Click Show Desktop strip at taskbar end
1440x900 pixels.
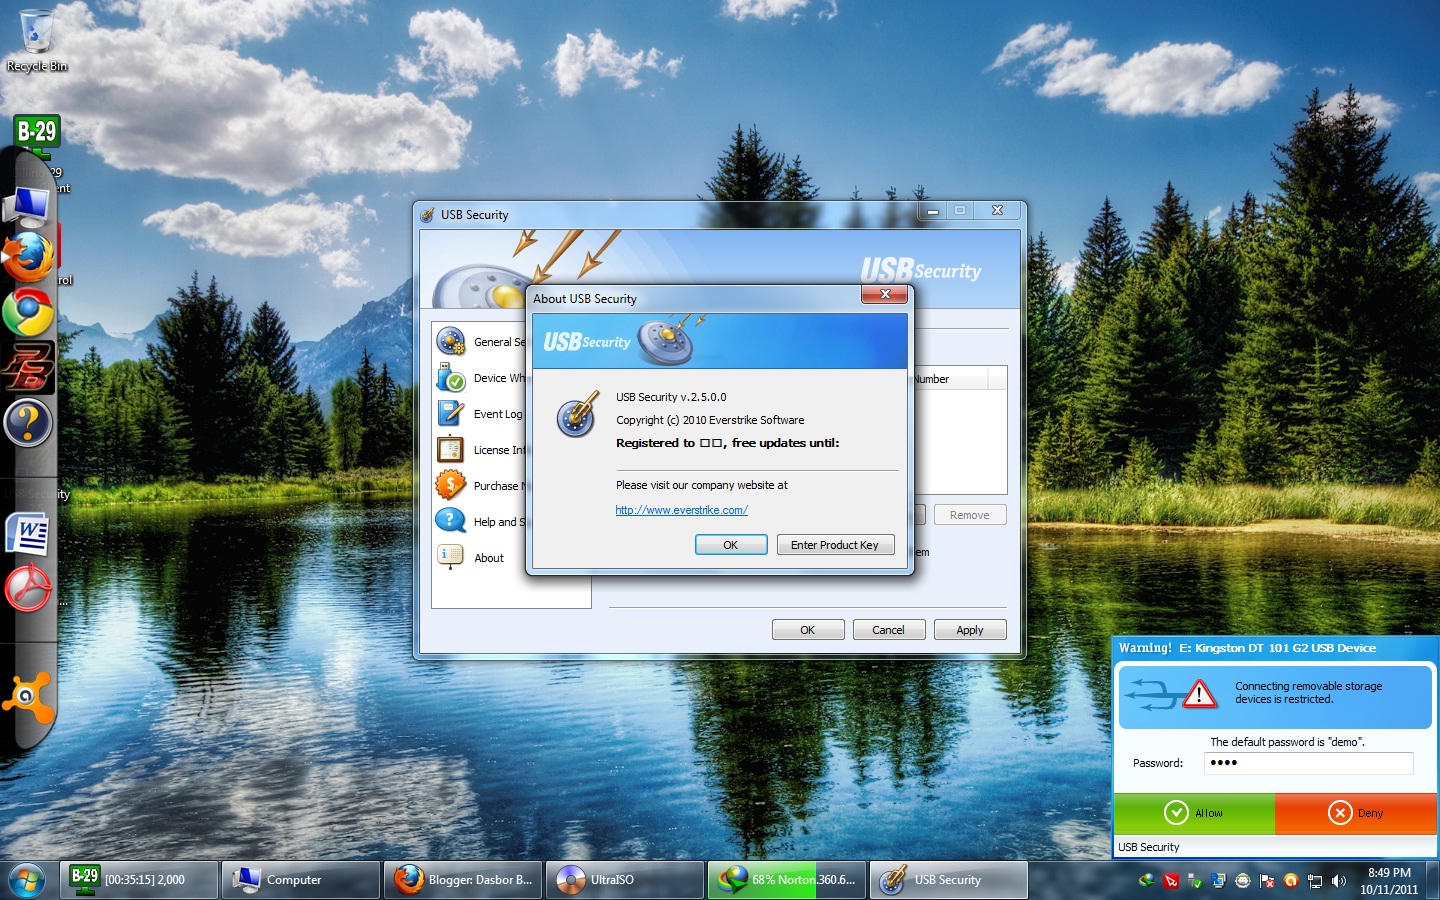point(1433,880)
